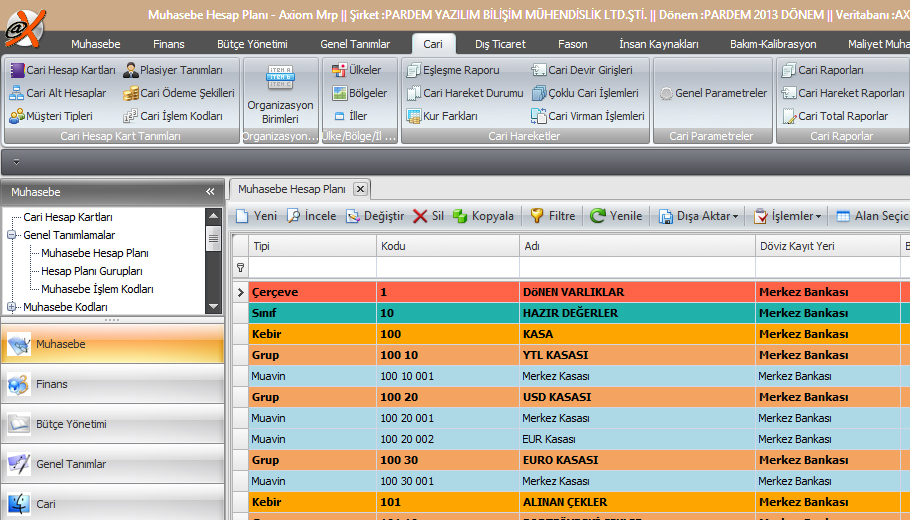Click the Yeni toolbar button
This screenshot has height=520, width=910.
click(x=256, y=216)
